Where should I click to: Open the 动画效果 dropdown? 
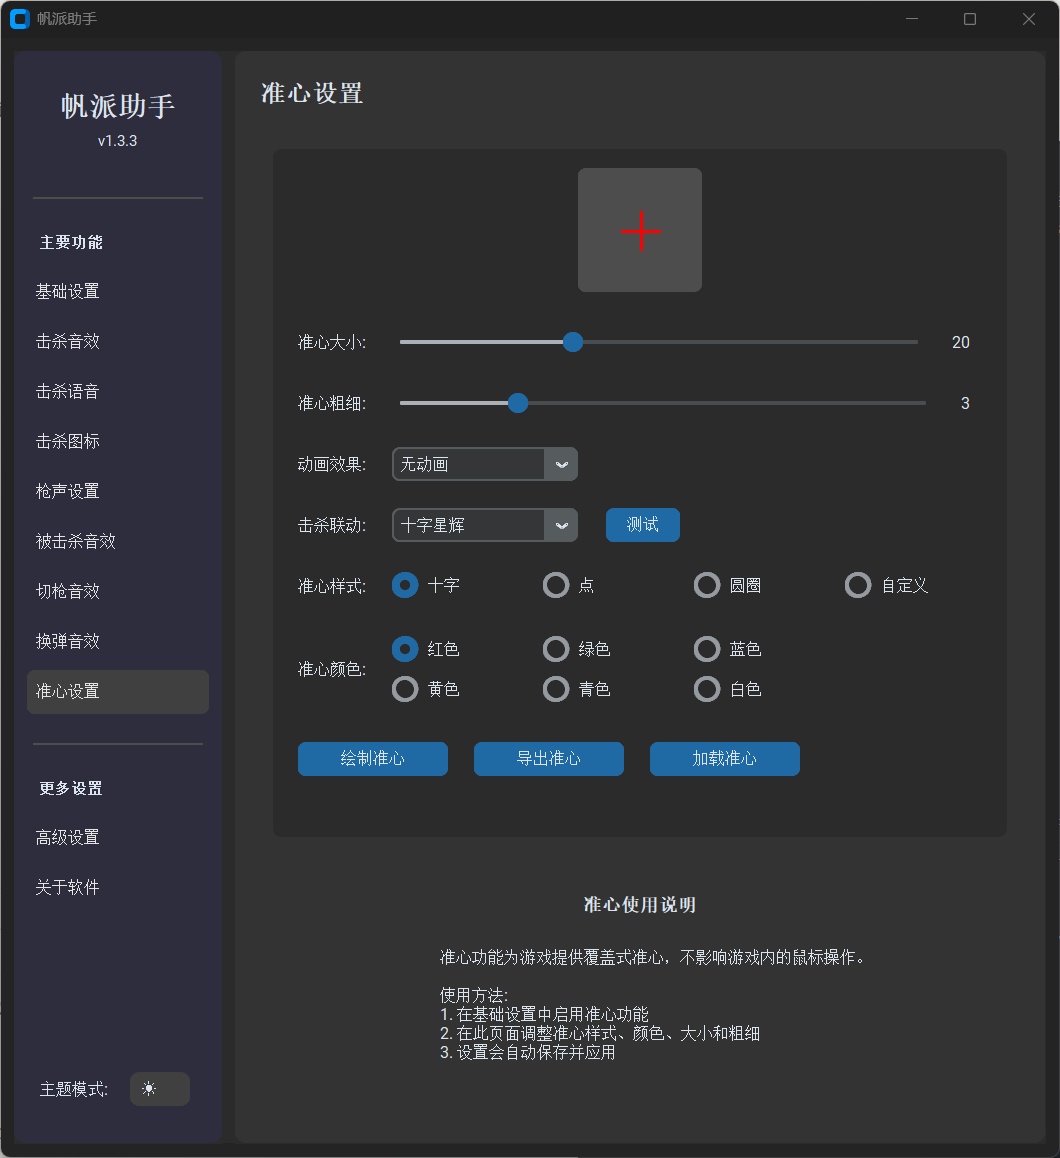click(x=484, y=464)
